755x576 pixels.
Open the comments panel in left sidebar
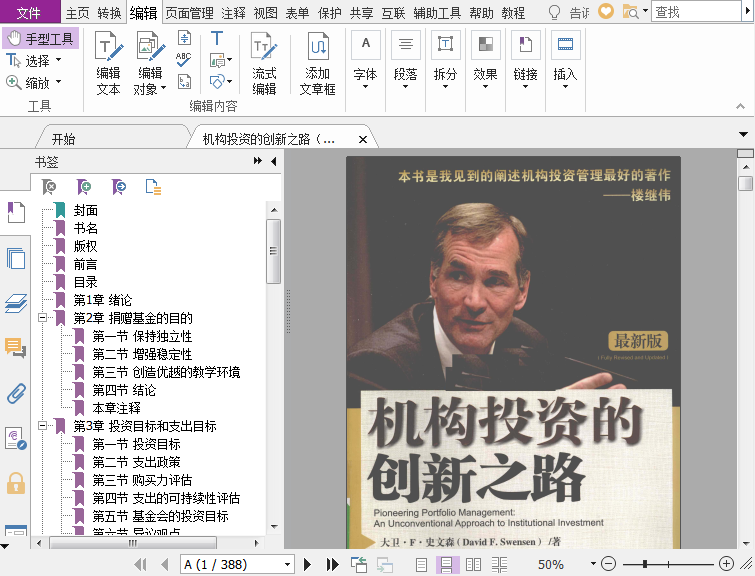(x=15, y=347)
